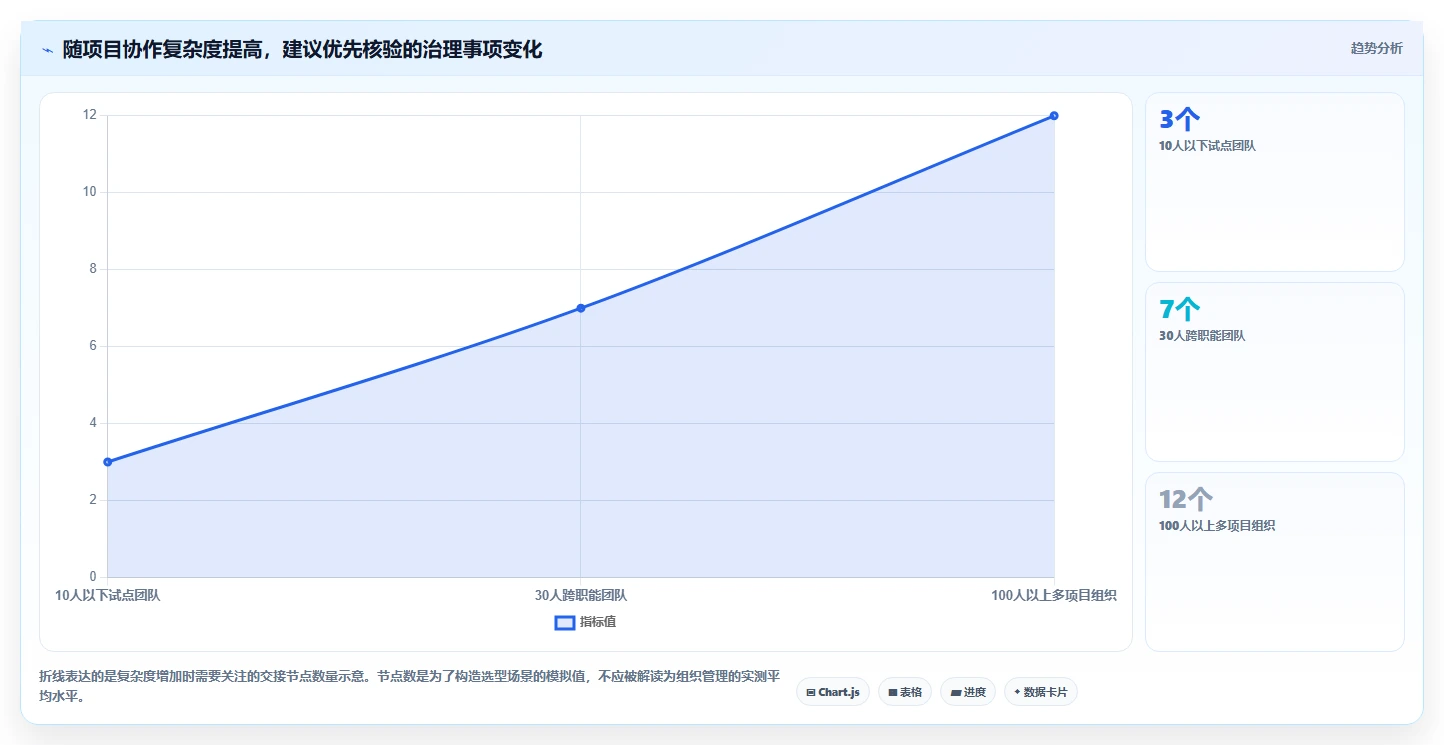Click the footnote text starting 折线表达的是

(x=409, y=687)
